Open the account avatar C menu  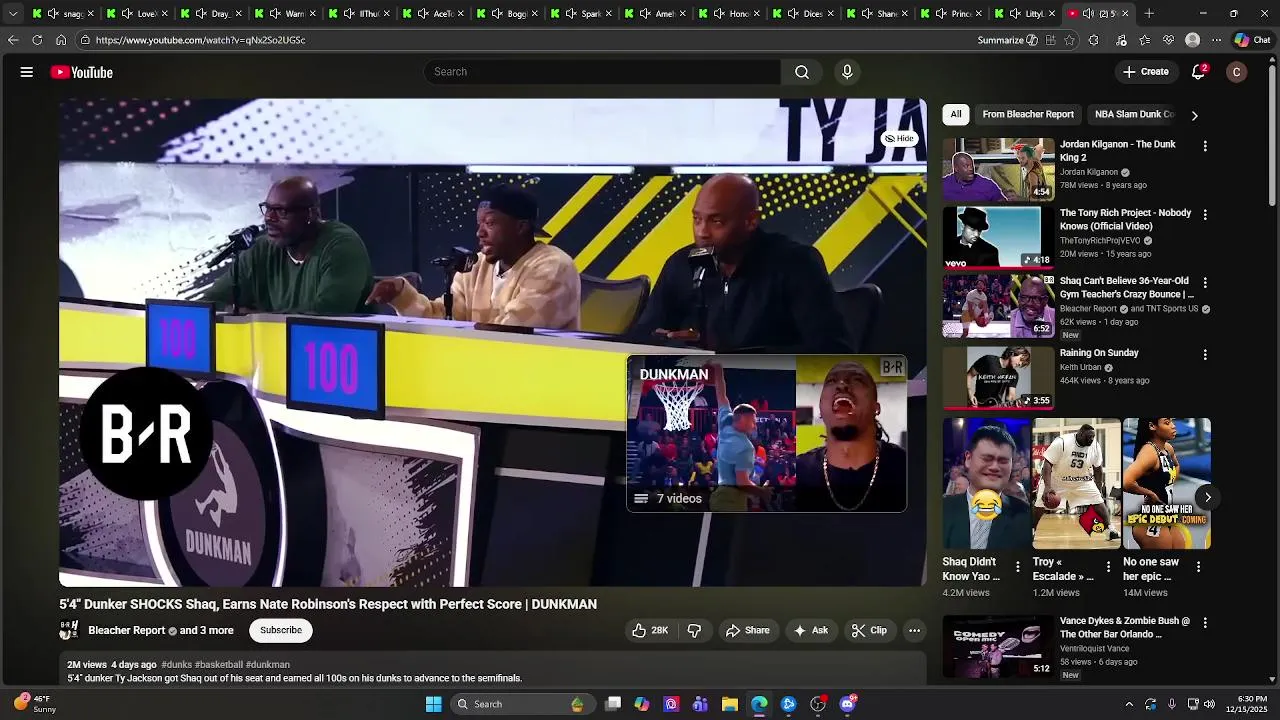(1237, 72)
